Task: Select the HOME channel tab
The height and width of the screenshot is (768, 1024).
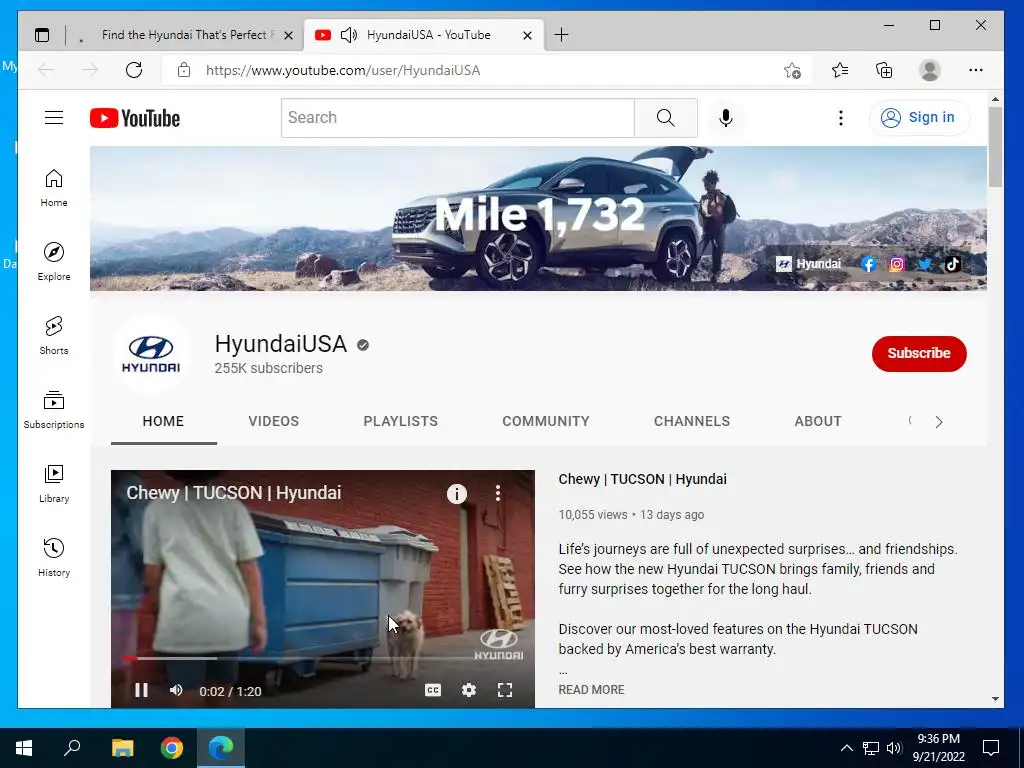Action: [163, 421]
